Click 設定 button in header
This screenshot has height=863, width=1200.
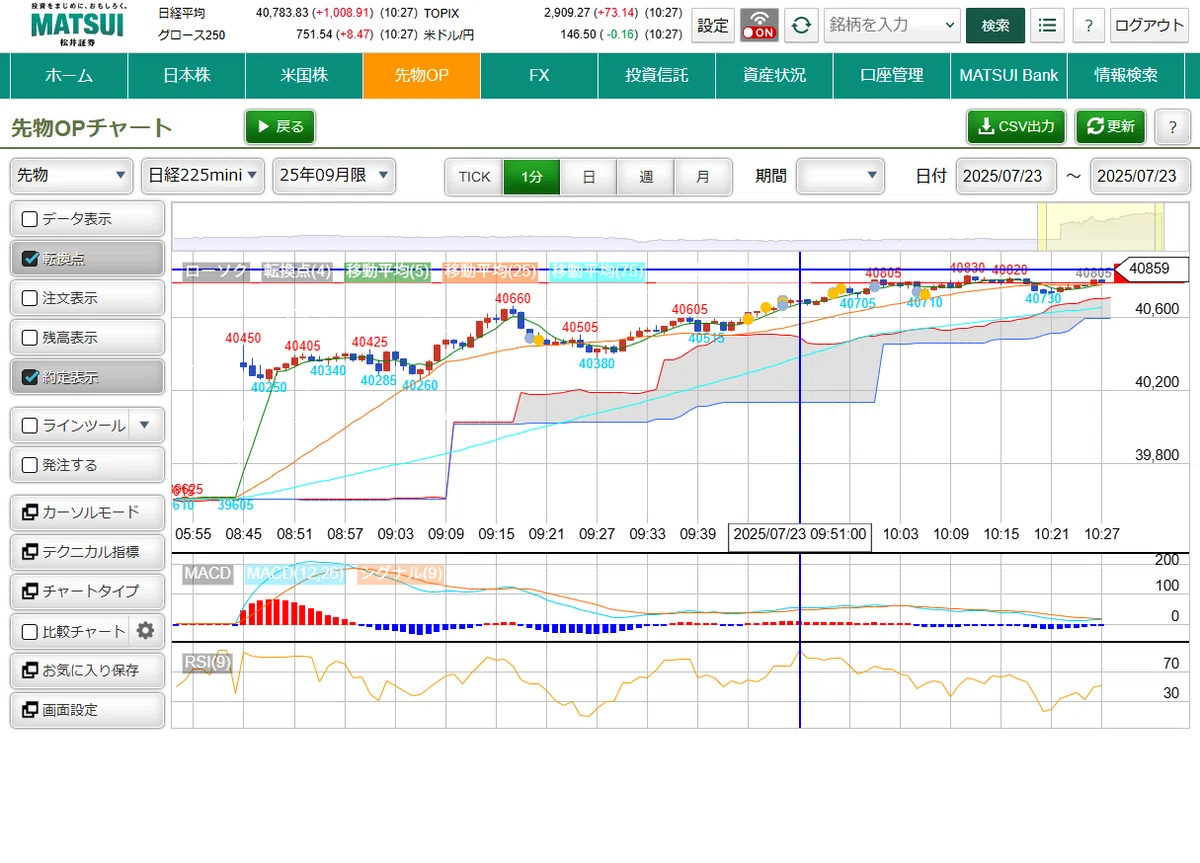[x=713, y=25]
